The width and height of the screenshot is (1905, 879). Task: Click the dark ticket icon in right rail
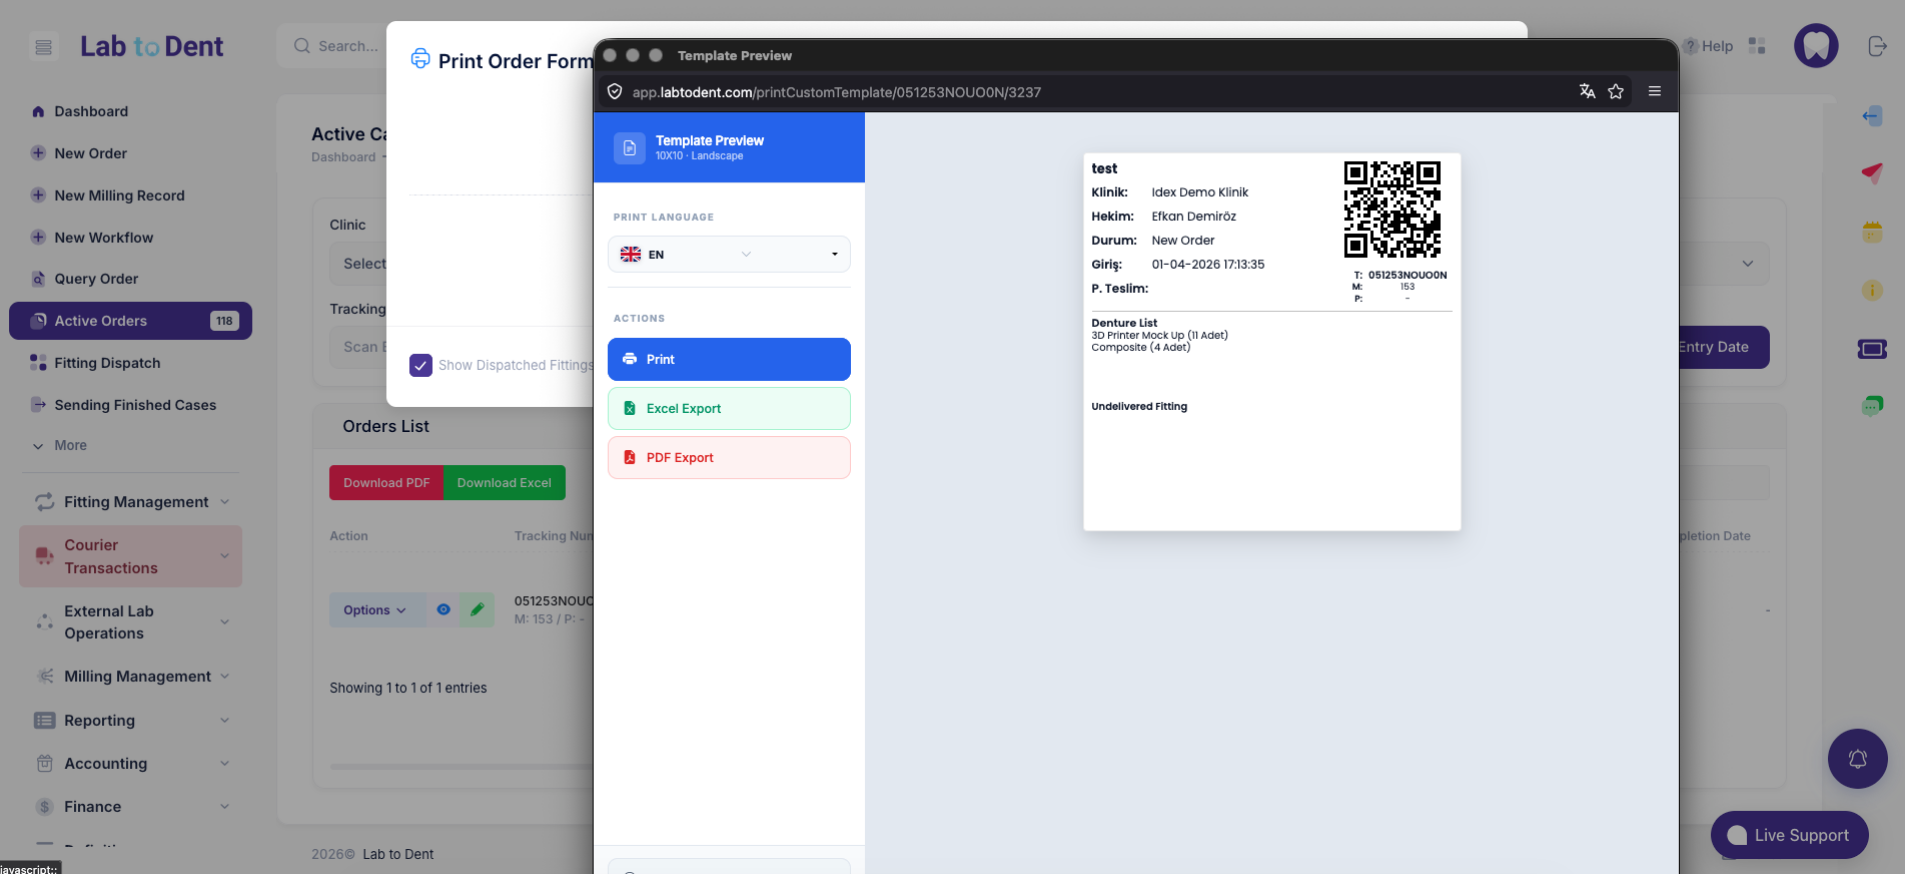[x=1872, y=349]
